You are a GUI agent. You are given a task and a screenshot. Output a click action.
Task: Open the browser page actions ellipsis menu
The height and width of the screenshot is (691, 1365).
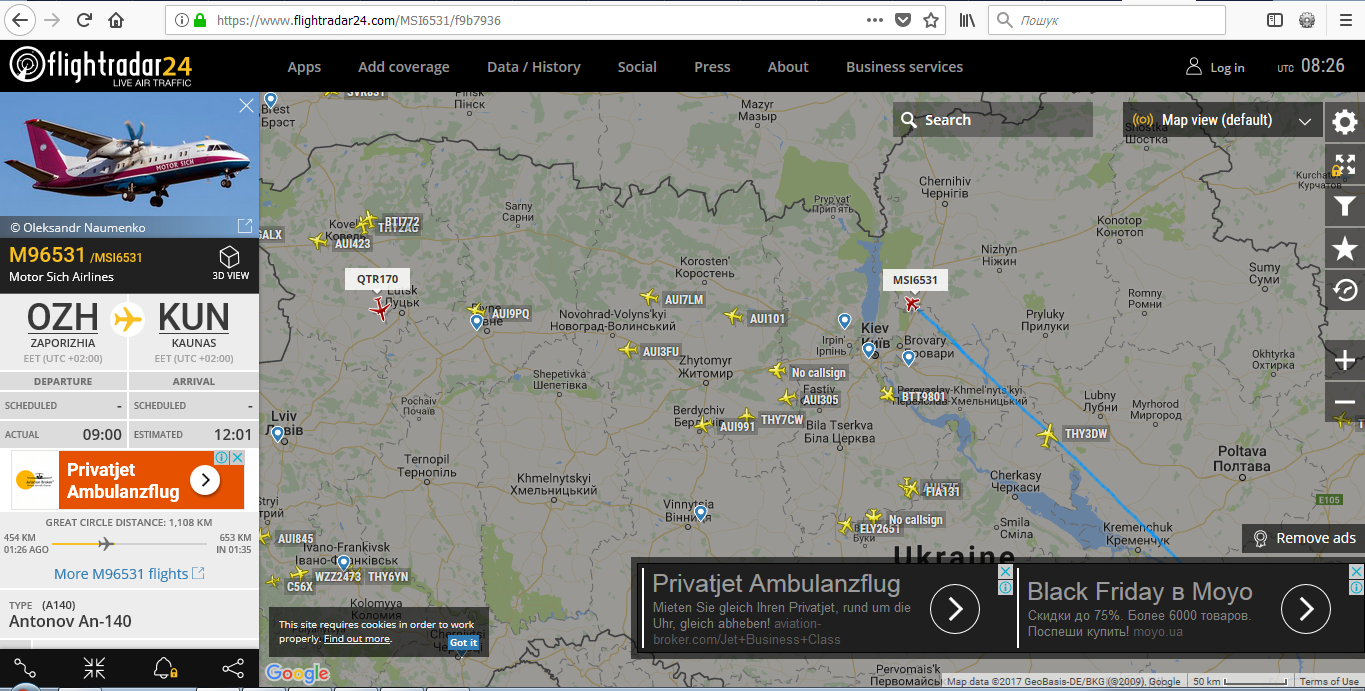[x=874, y=20]
